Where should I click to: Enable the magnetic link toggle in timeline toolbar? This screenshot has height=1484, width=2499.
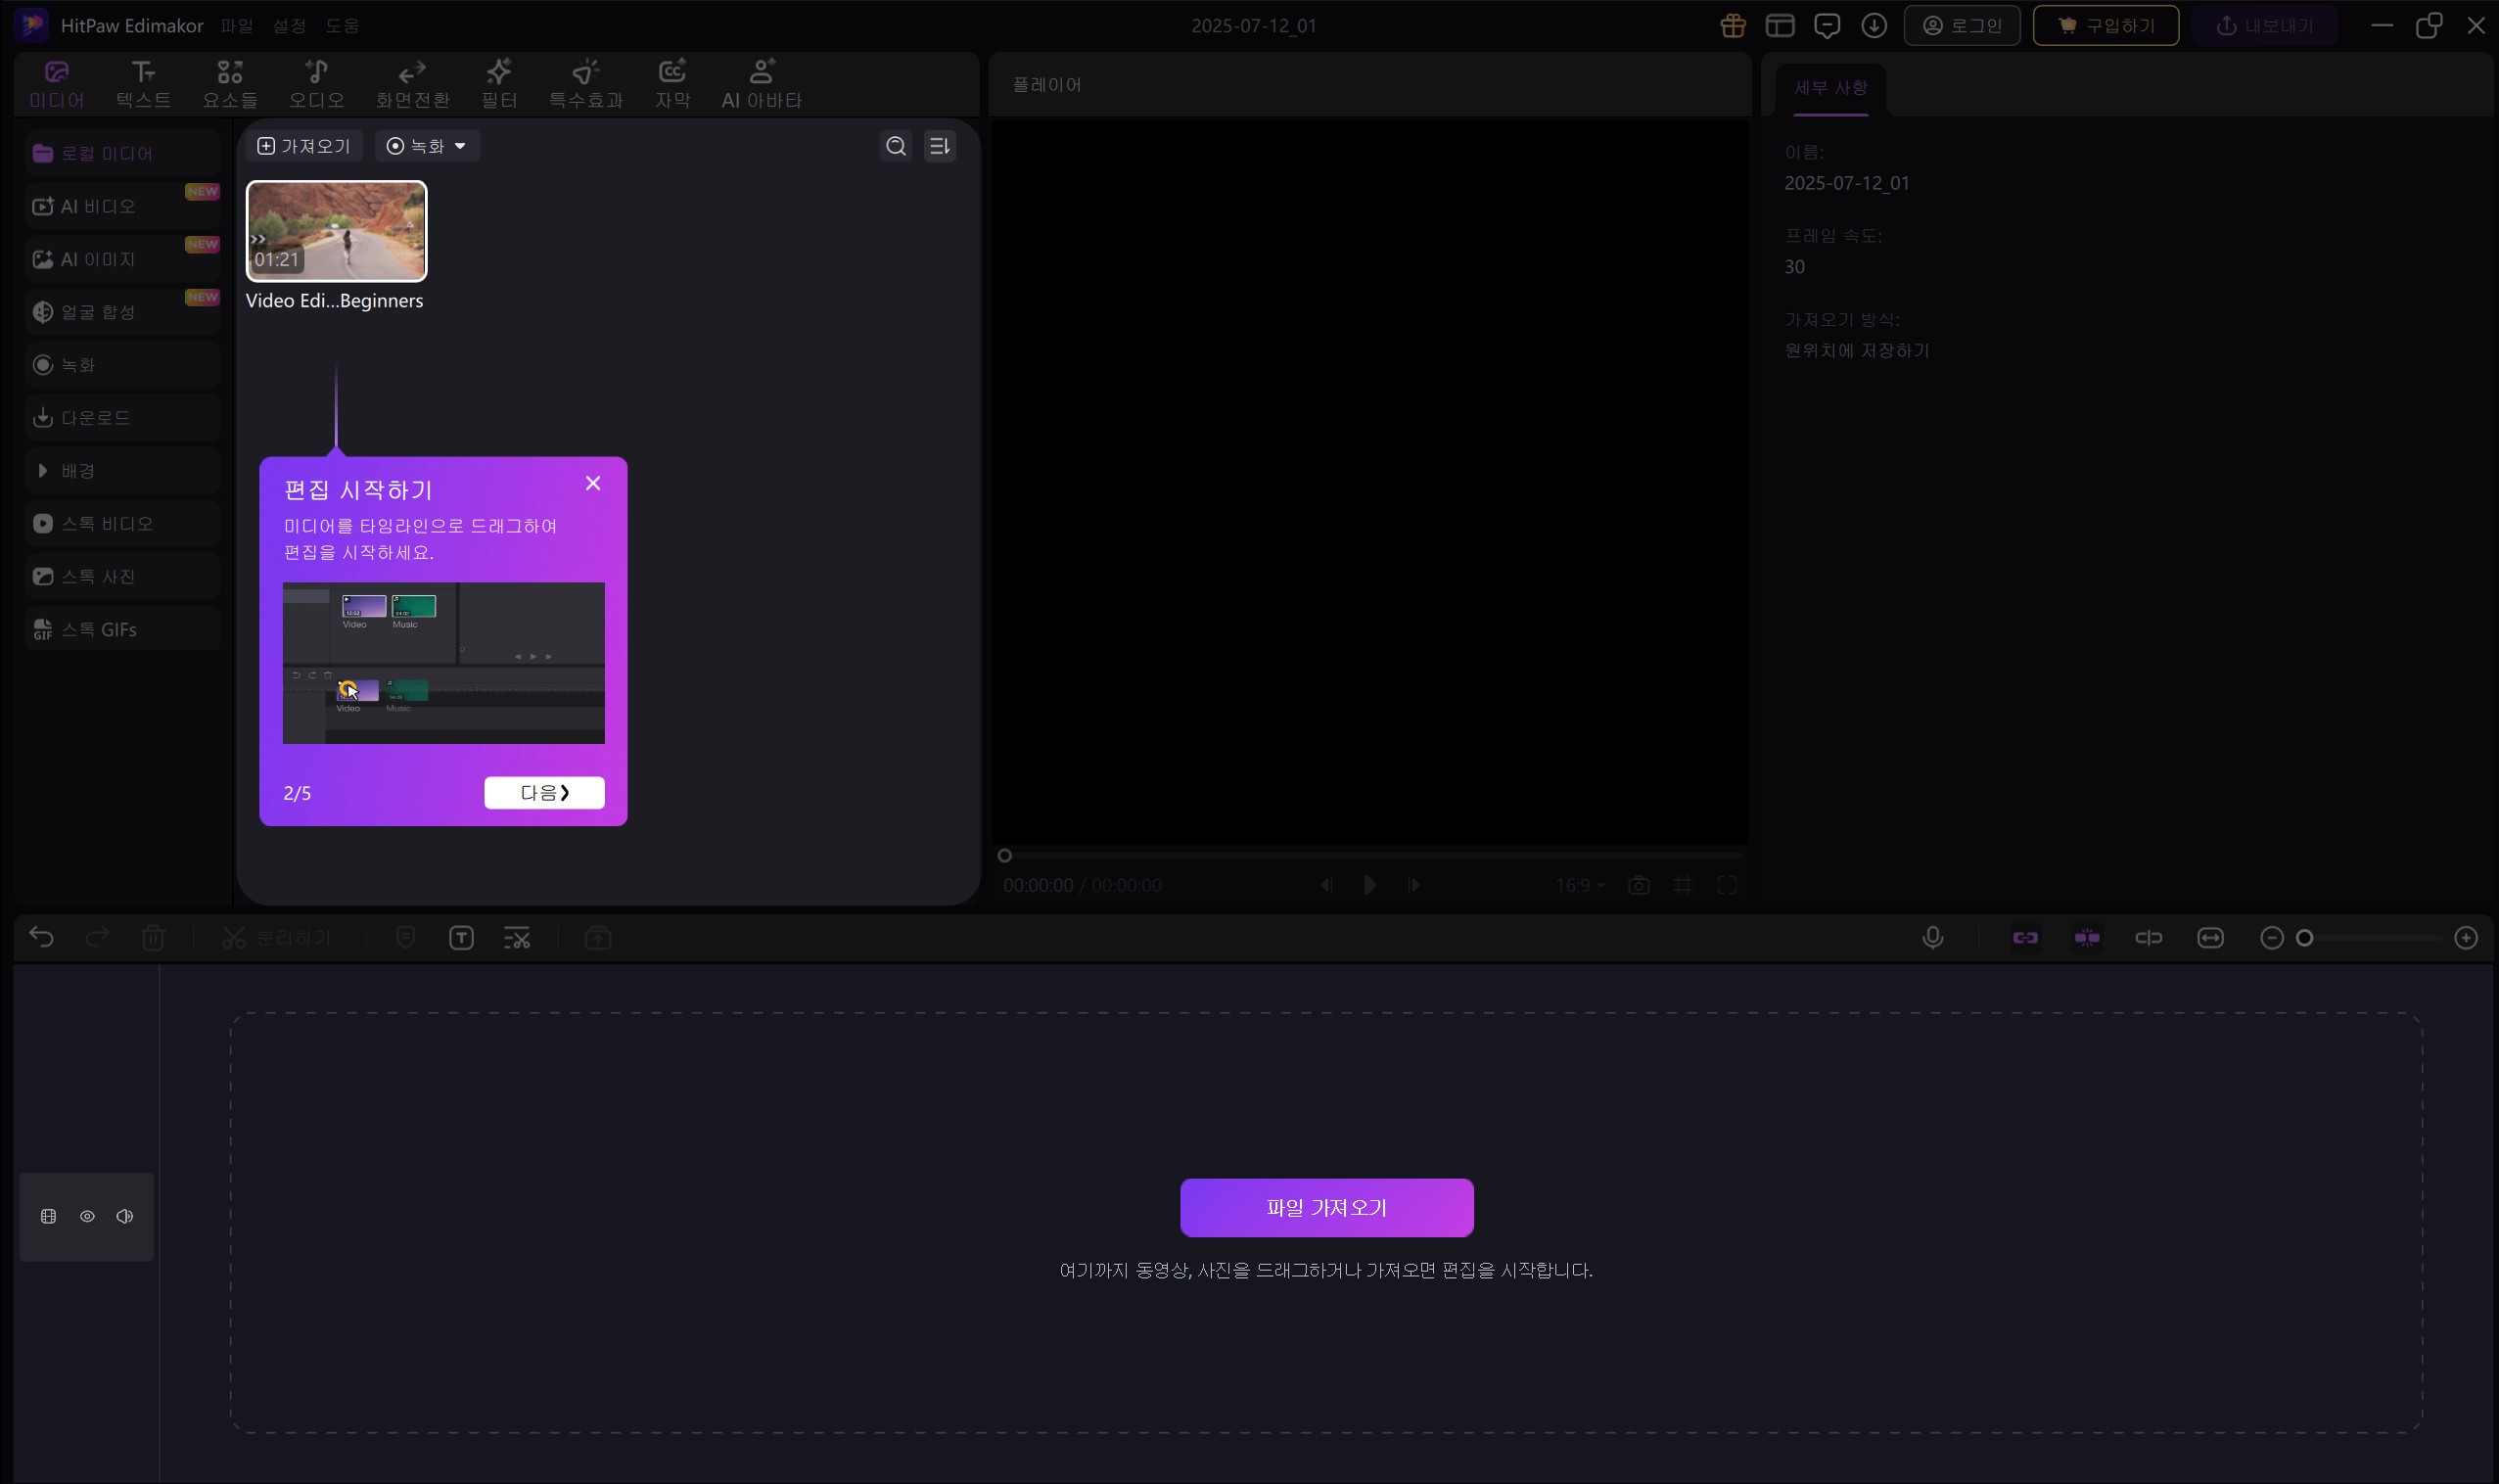[2026, 937]
